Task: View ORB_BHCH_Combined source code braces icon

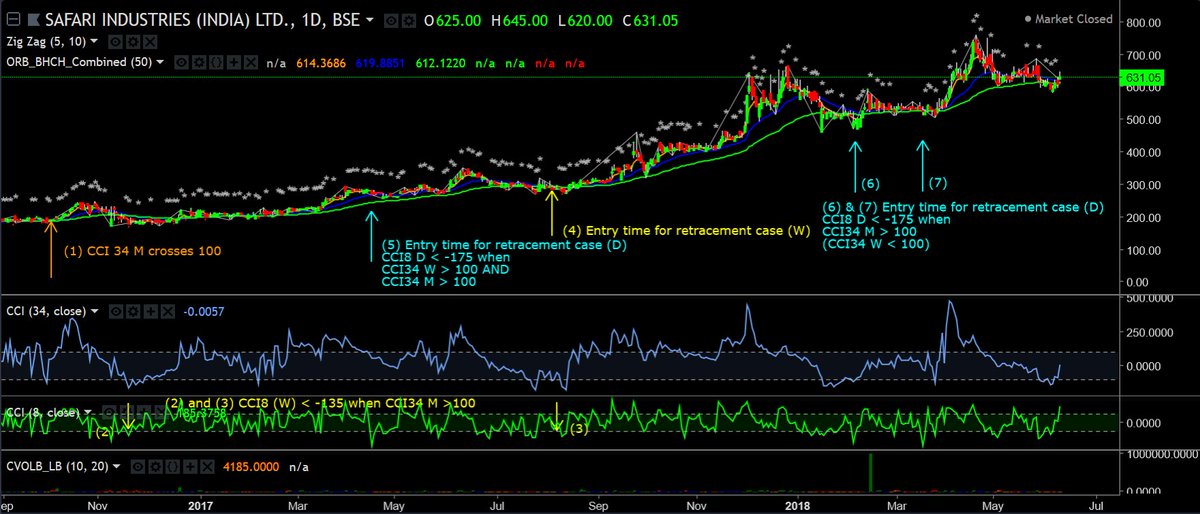Action: coord(216,62)
